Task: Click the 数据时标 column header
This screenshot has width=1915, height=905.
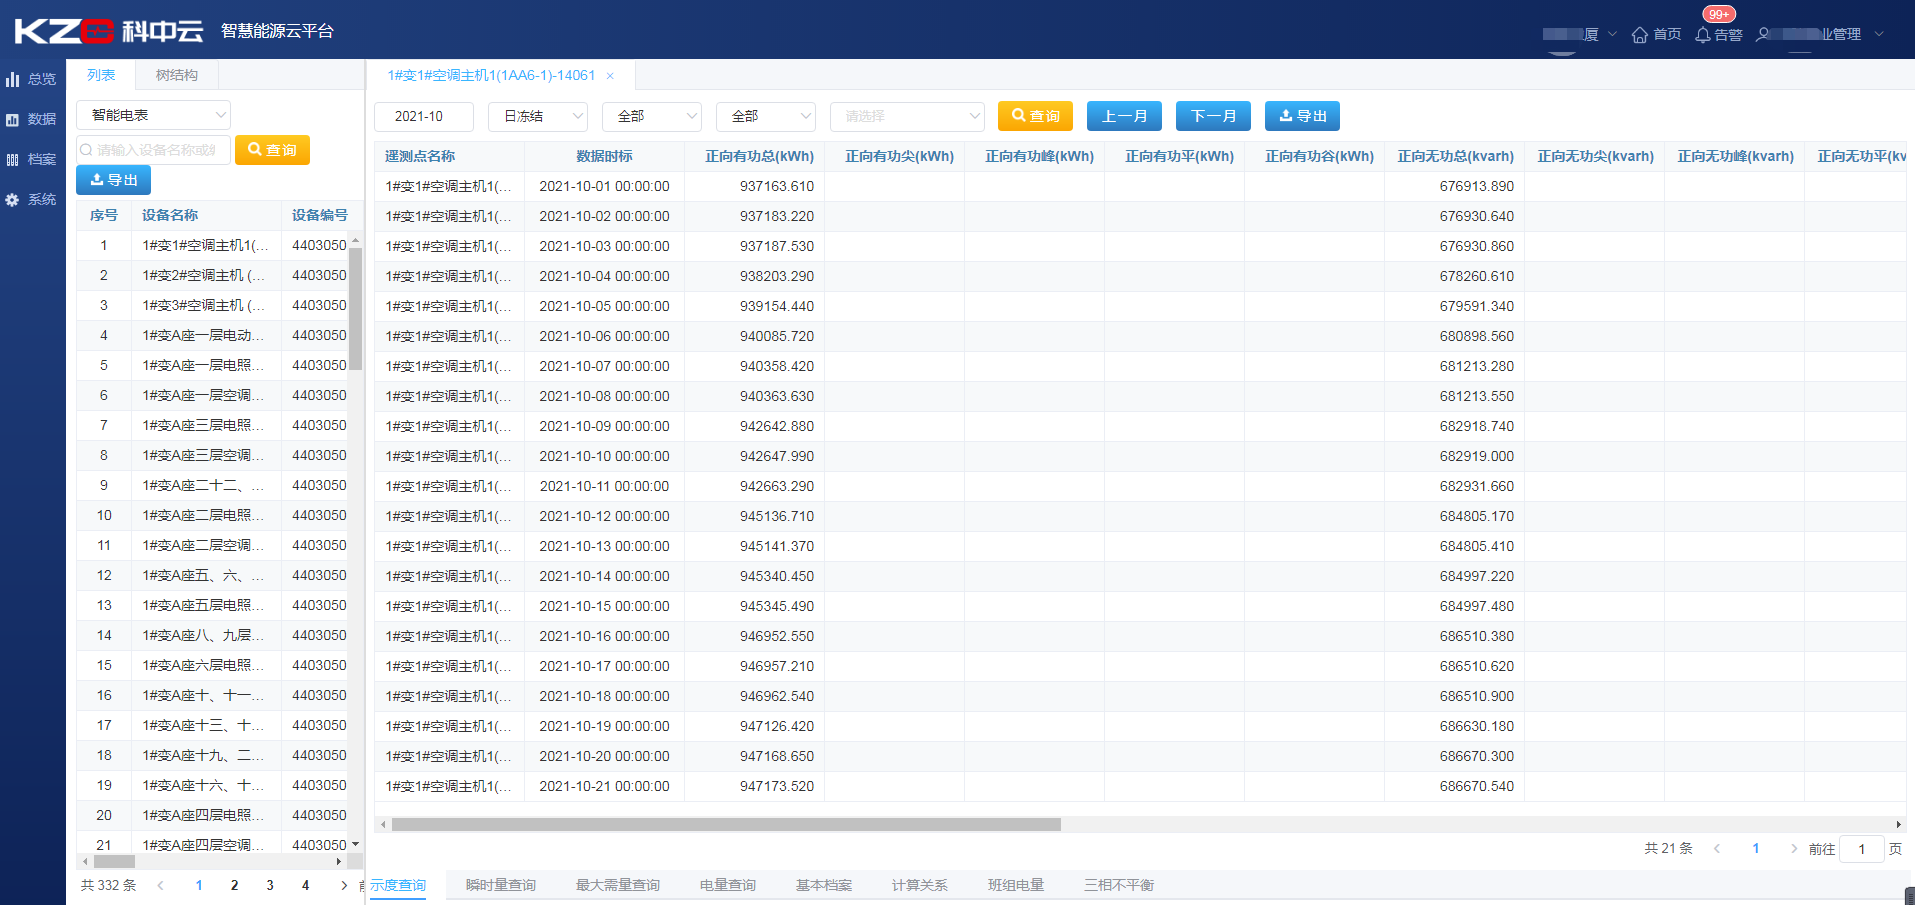Action: click(x=604, y=156)
